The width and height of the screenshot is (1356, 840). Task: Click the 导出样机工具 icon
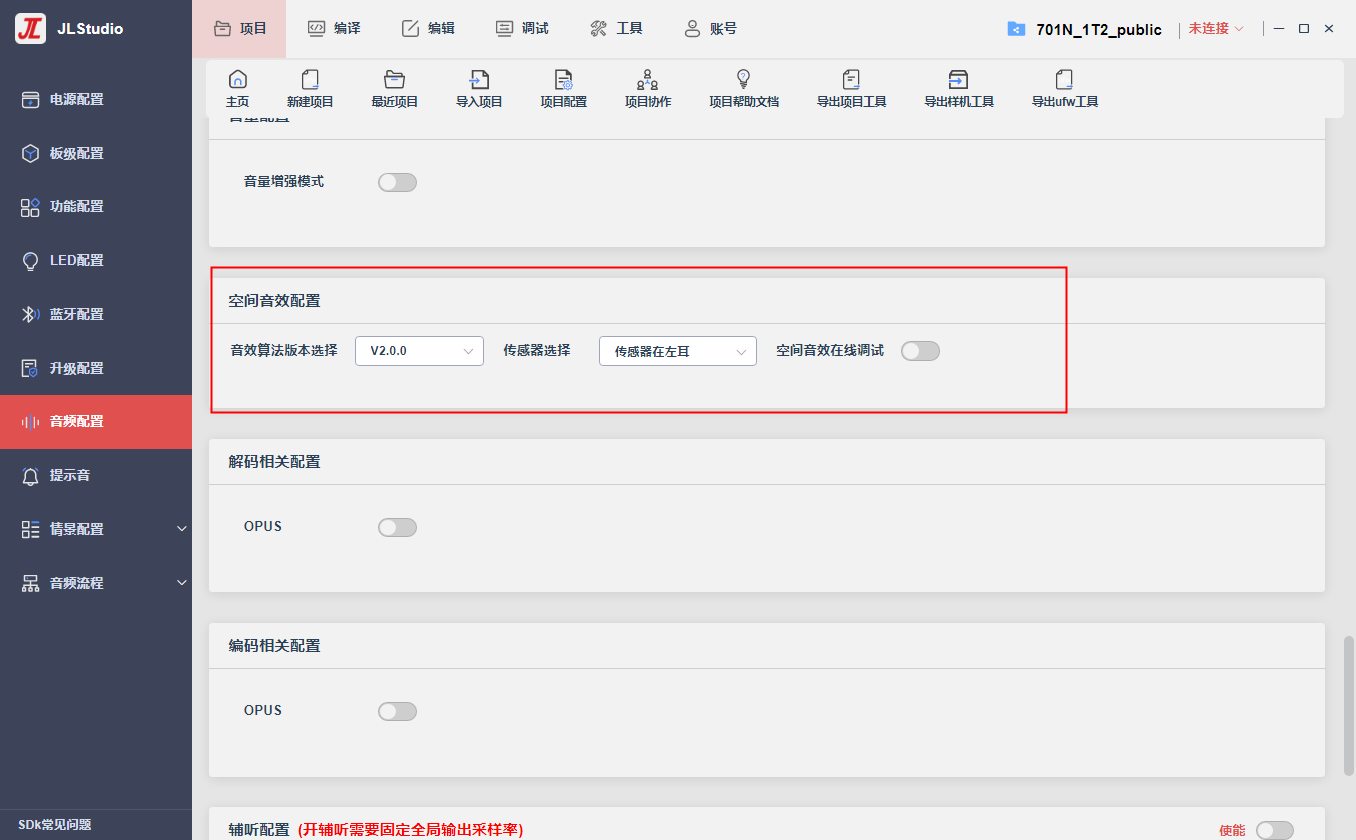958,80
